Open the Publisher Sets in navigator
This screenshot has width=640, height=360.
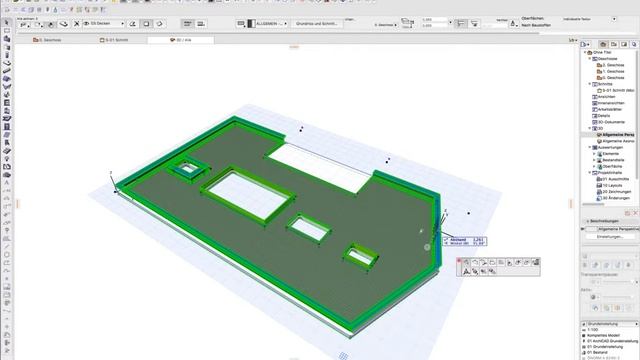(634, 44)
